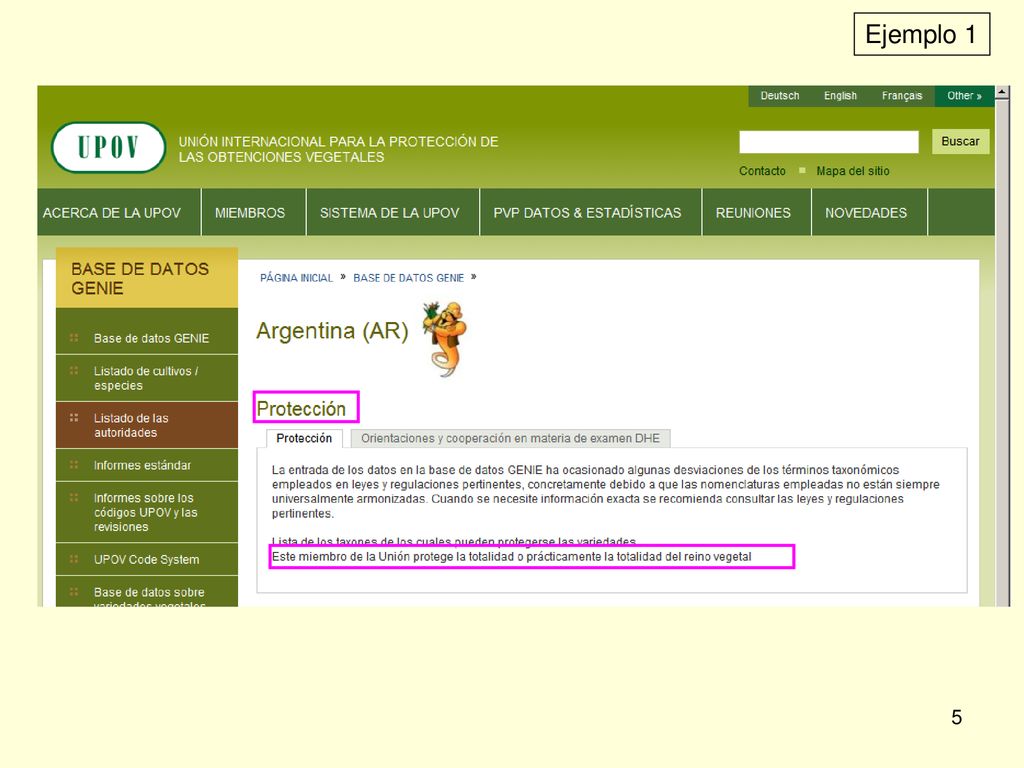Screen dimensions: 1024x768
Task: Click PÁGINA INICIAL breadcrumb
Action: (x=296, y=278)
